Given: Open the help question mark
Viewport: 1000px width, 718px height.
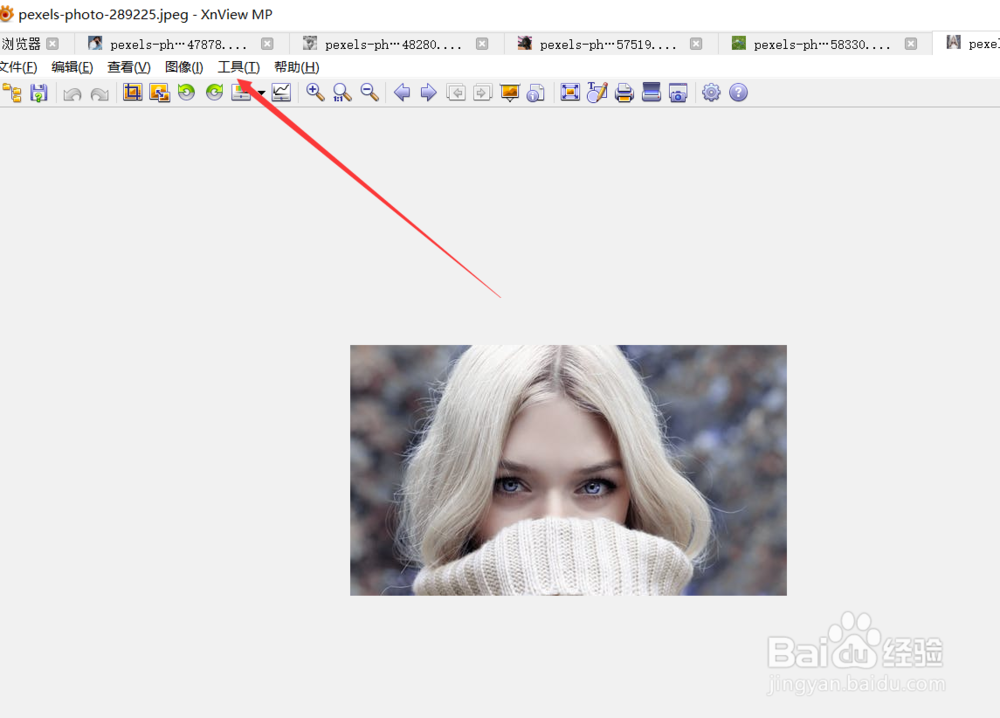Looking at the screenshot, I should tap(739, 93).
